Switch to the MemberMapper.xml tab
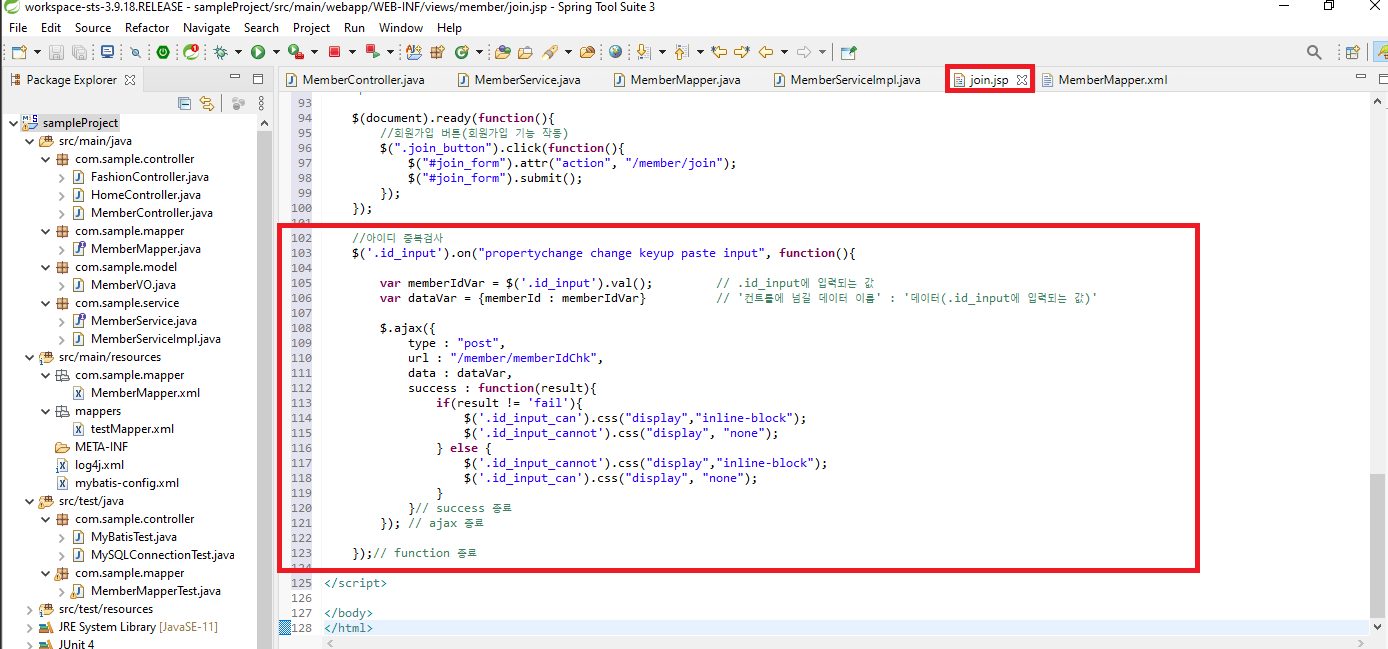The width and height of the screenshot is (1388, 649). [x=1103, y=80]
